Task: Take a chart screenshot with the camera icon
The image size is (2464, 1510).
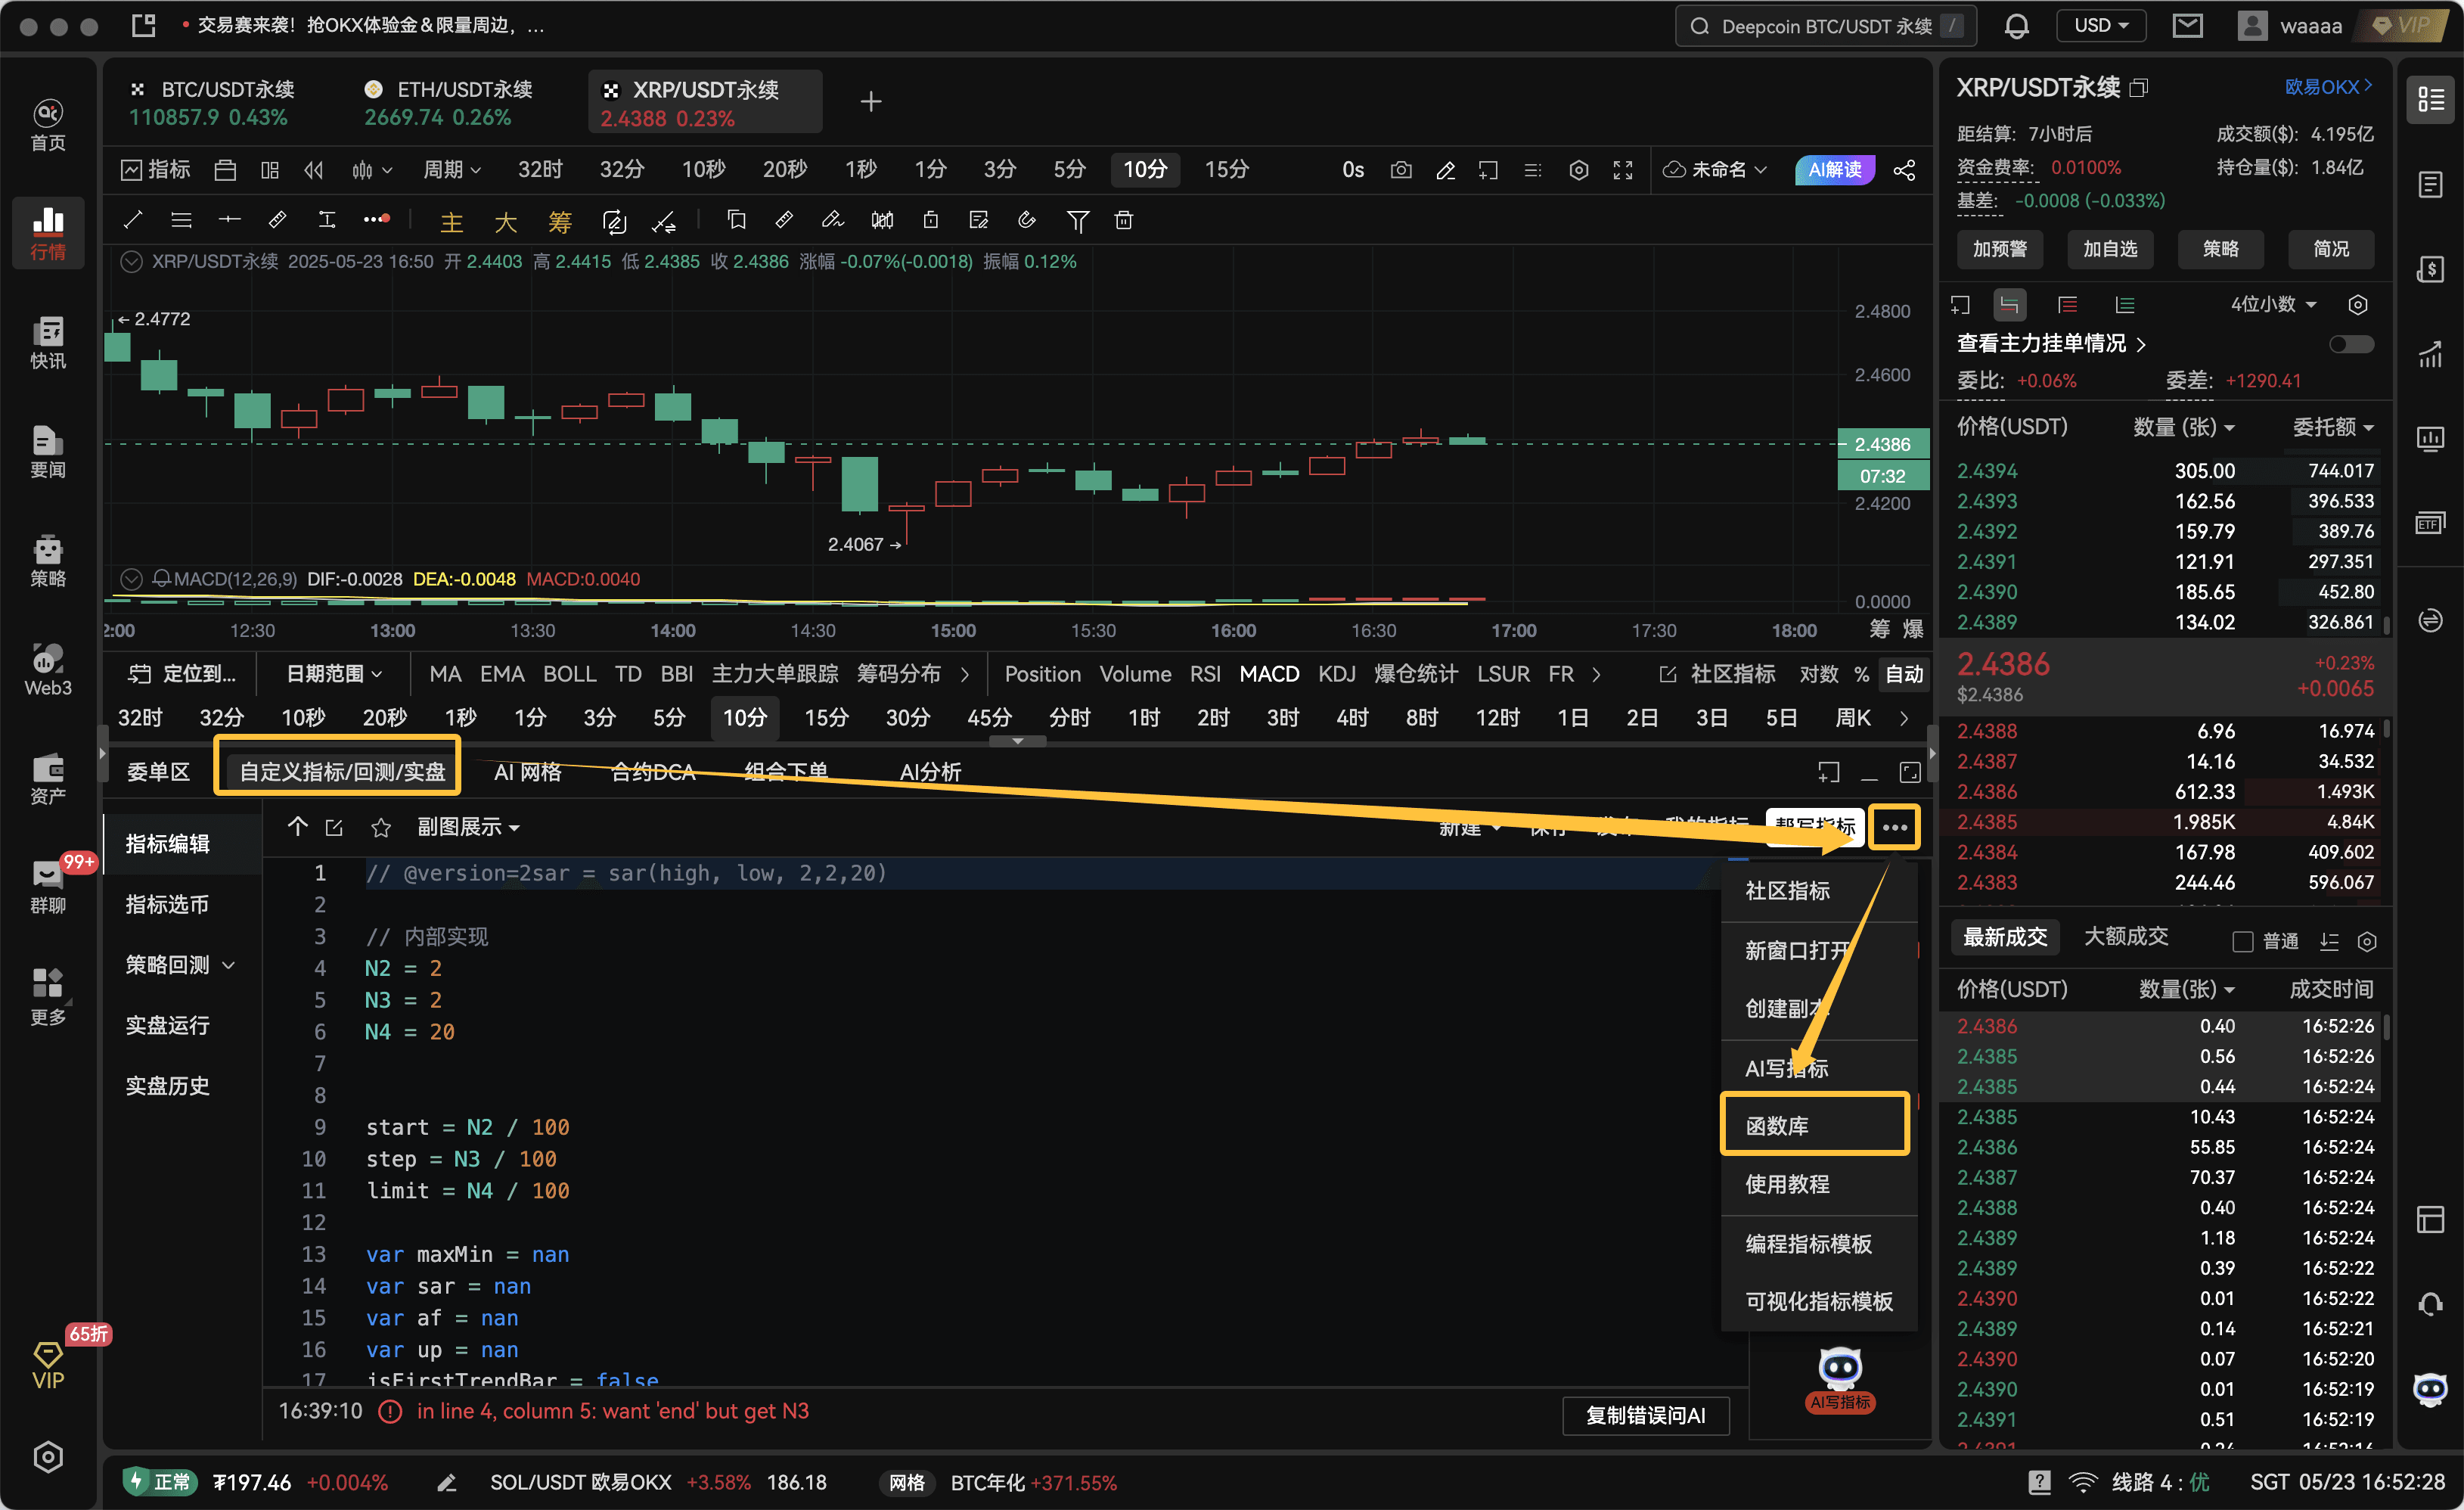Action: coord(1401,170)
